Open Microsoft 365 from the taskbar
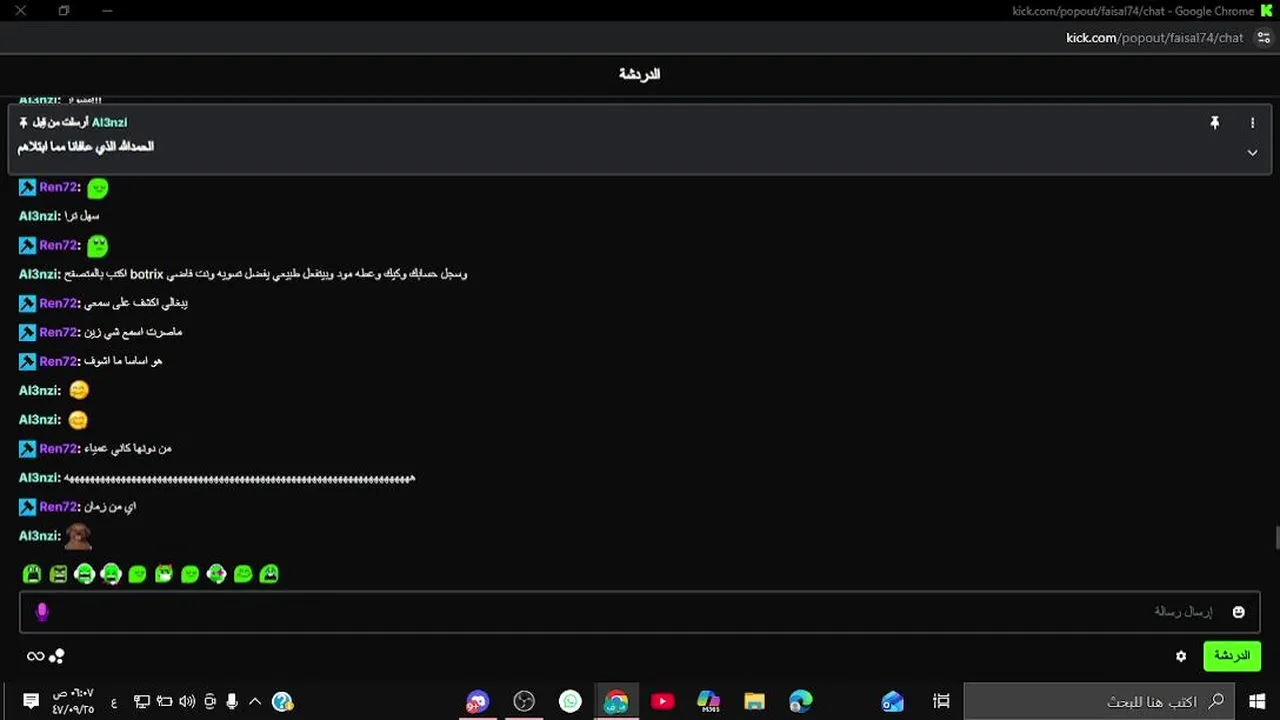The image size is (1280, 720). (708, 701)
